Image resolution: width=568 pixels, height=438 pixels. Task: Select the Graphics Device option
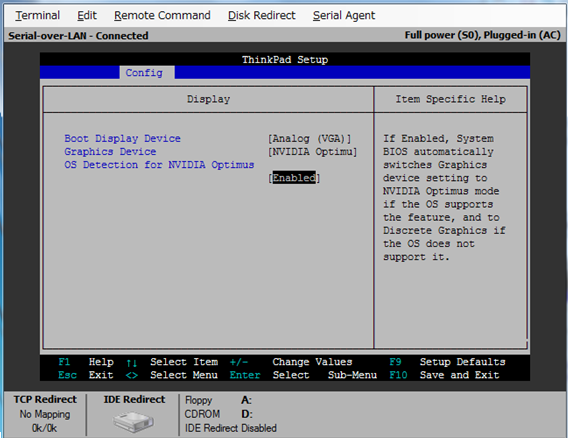(110, 151)
